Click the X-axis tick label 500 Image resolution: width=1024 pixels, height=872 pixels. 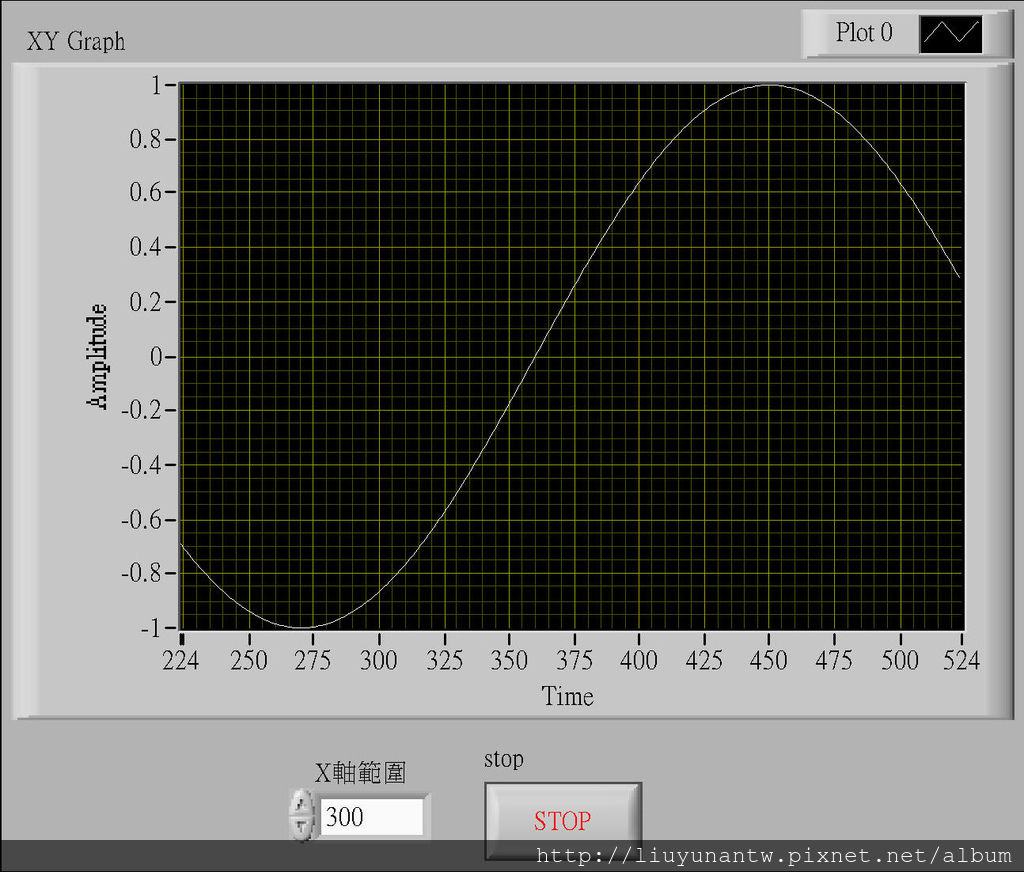coord(900,661)
